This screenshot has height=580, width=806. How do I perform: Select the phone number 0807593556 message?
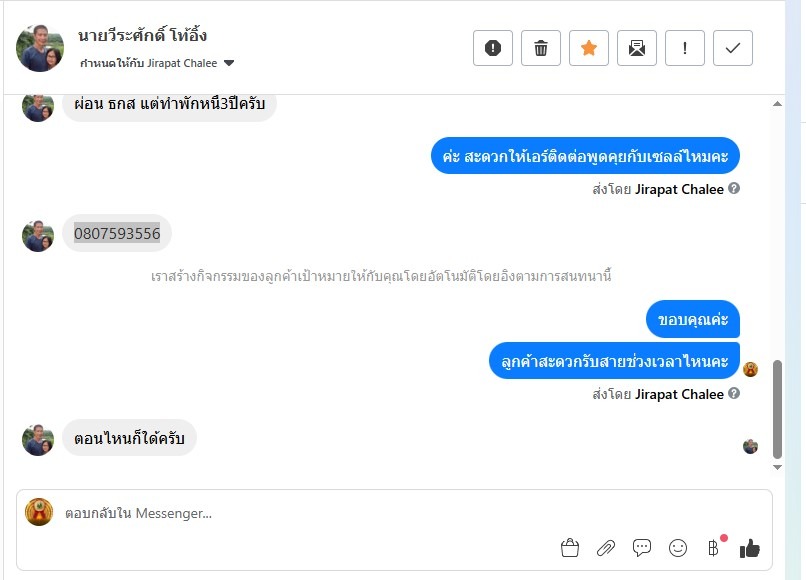tap(117, 234)
